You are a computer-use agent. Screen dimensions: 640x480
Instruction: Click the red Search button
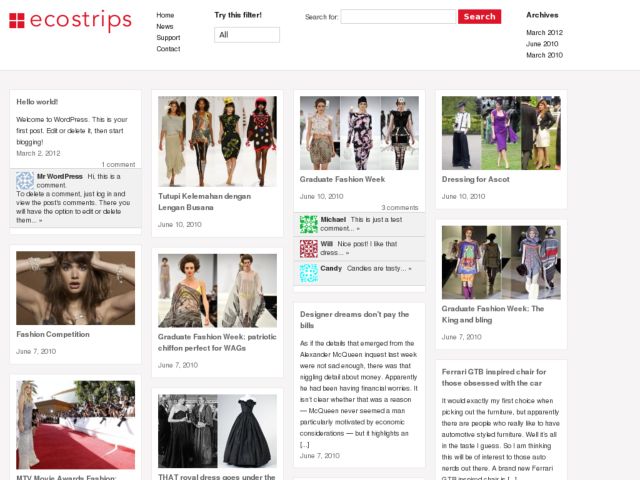[479, 17]
